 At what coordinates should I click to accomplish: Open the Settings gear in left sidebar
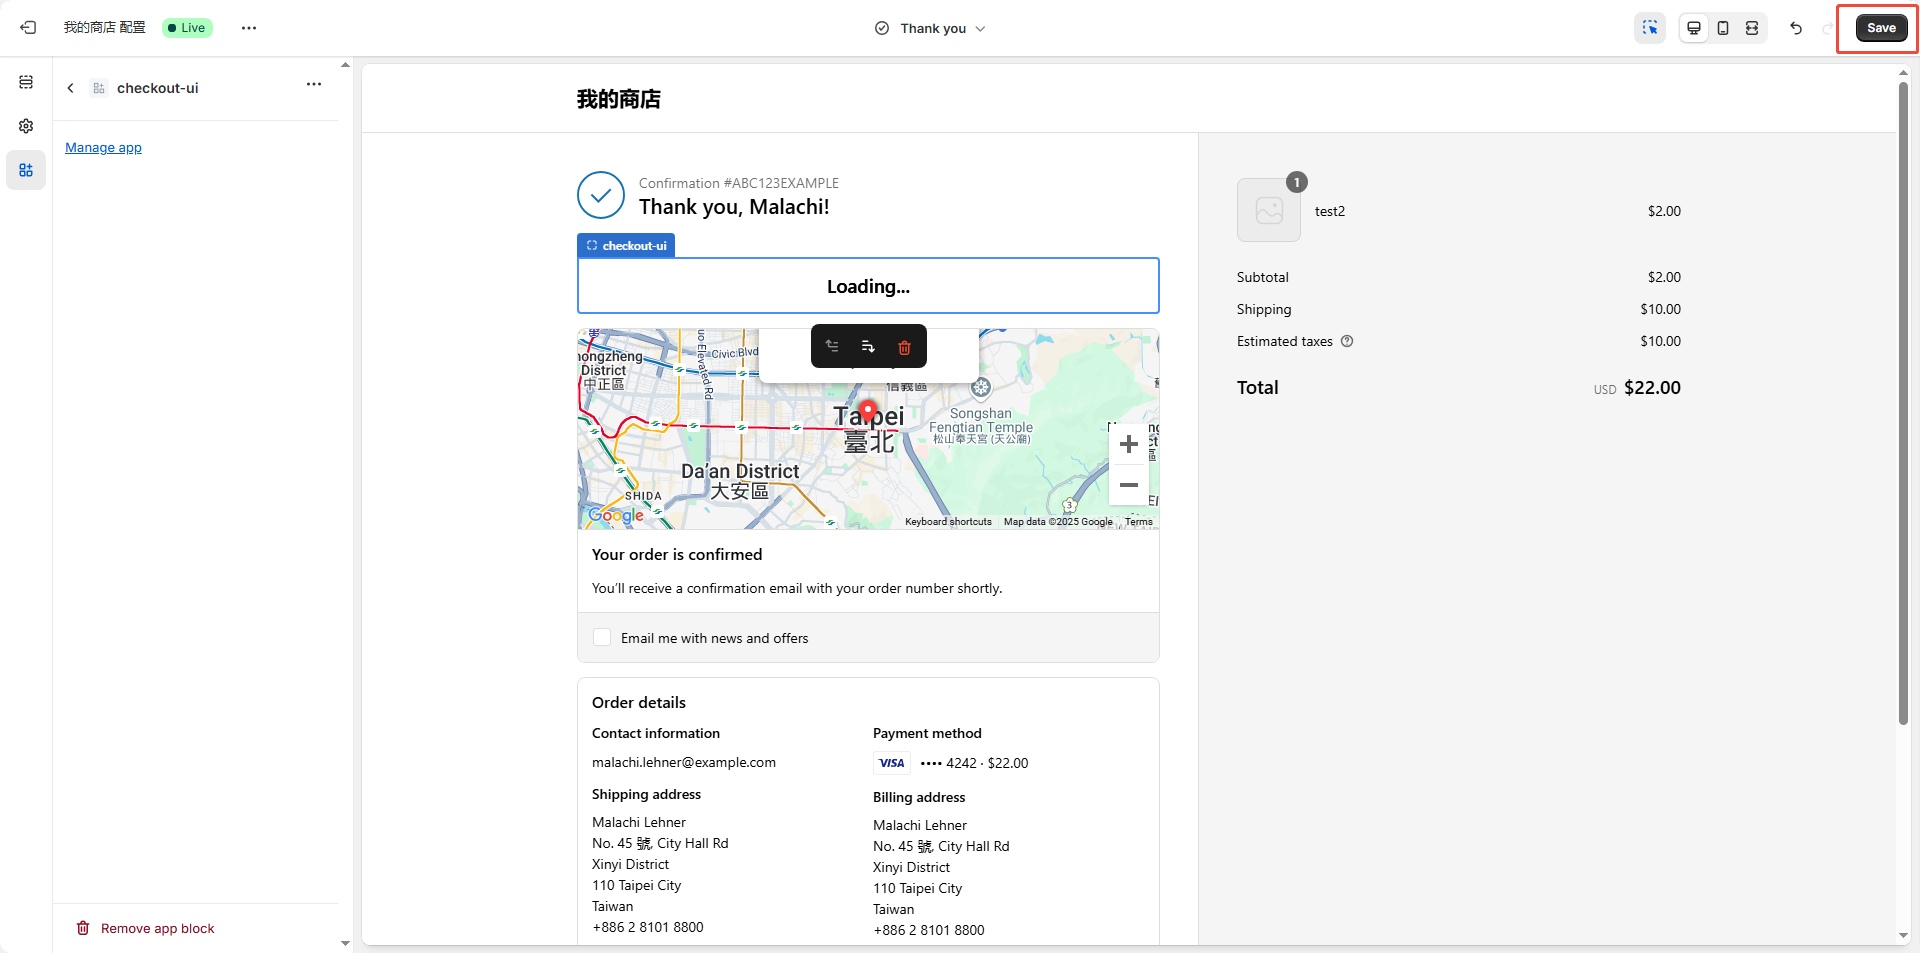coord(26,126)
